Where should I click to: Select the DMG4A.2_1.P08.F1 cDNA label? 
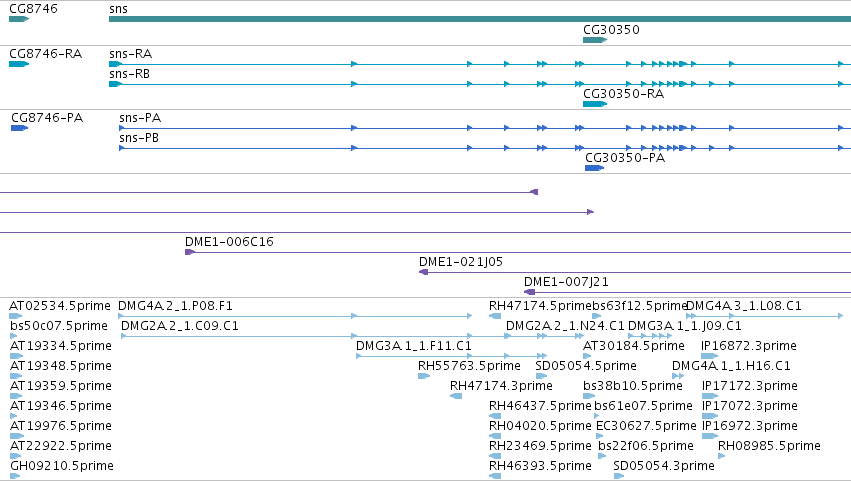(175, 306)
